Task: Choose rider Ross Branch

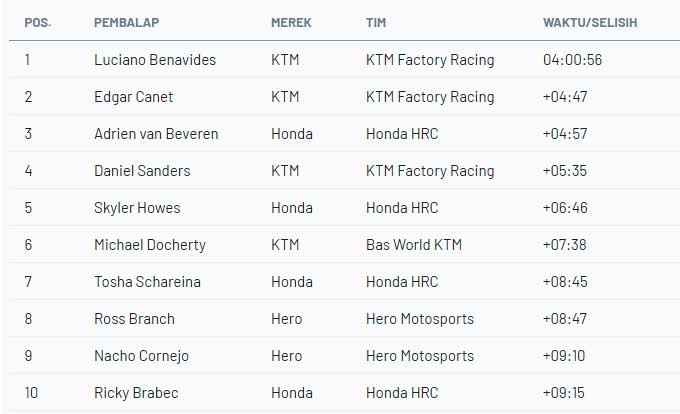Action: (x=133, y=319)
